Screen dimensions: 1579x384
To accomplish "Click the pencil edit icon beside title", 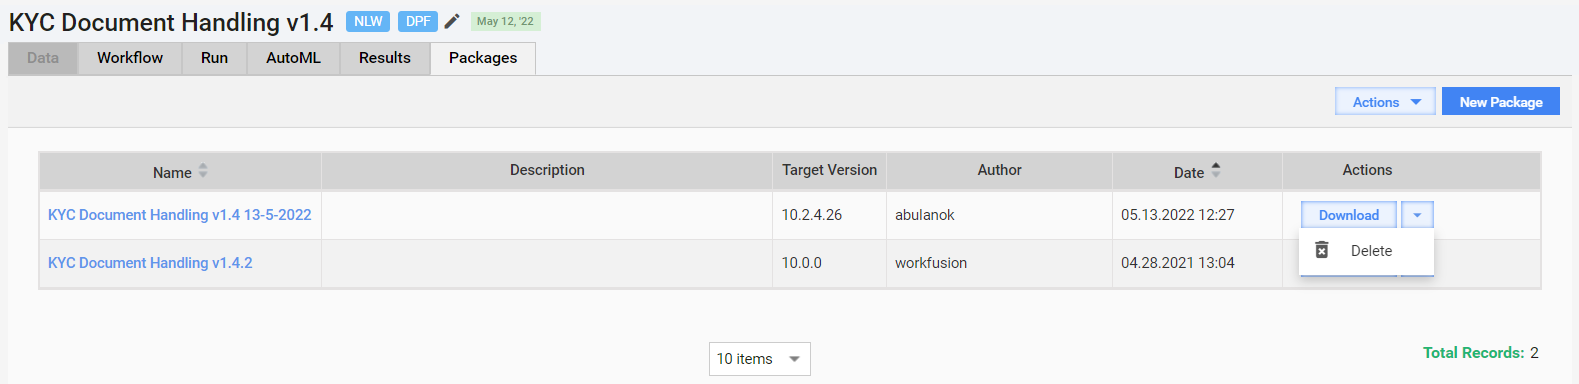I will pyautogui.click(x=452, y=21).
